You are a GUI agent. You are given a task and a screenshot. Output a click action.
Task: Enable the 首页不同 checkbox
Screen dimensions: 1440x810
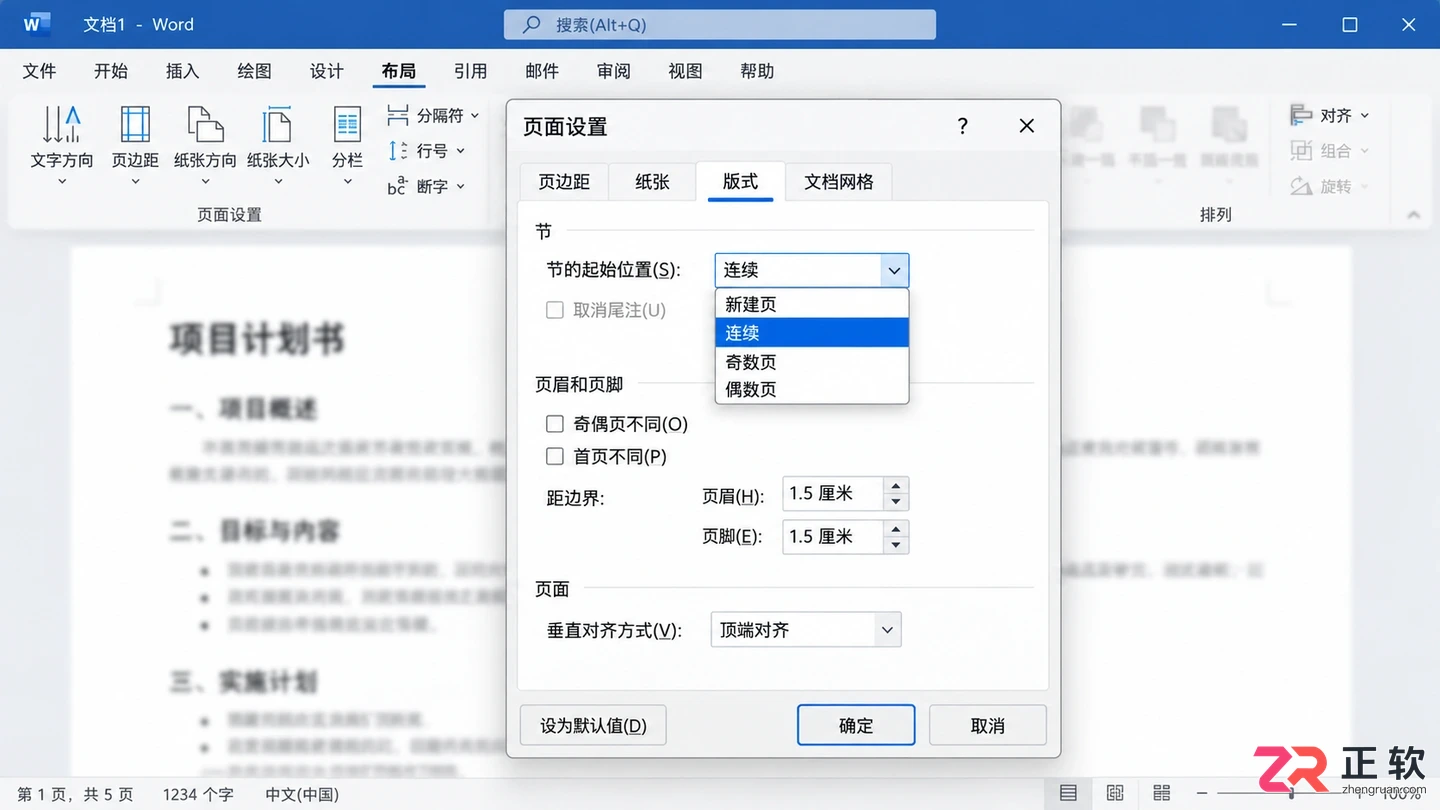(555, 457)
